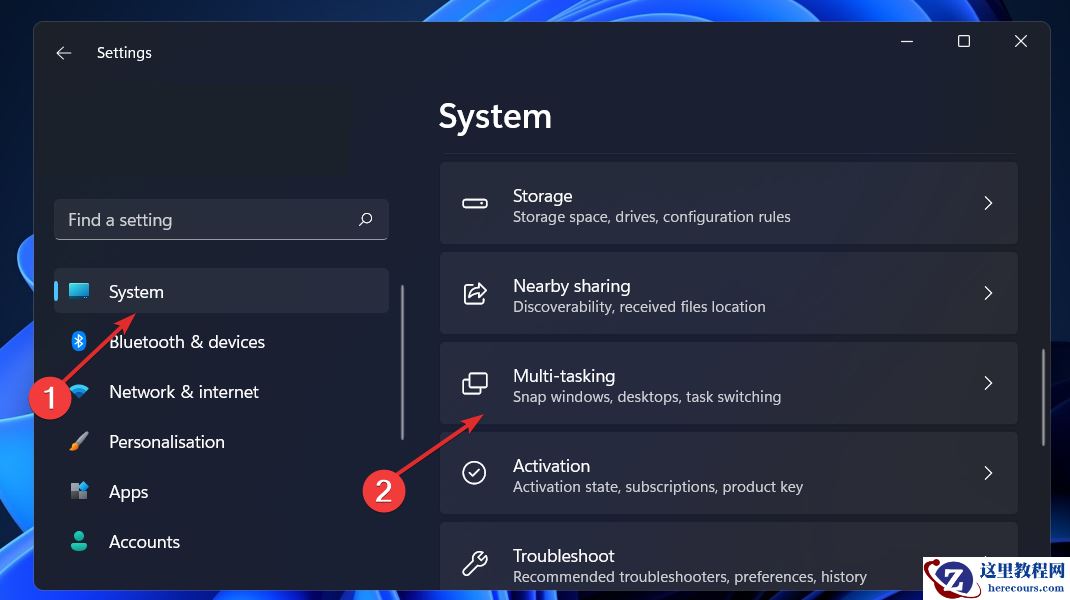Open the Accounts section
1070x600 pixels.
coord(221,541)
